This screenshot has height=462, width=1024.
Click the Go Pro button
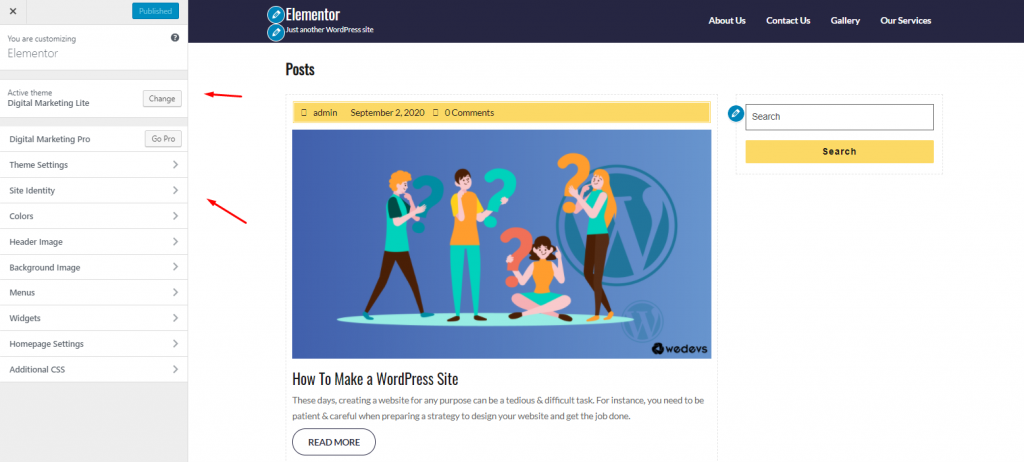pyautogui.click(x=163, y=139)
